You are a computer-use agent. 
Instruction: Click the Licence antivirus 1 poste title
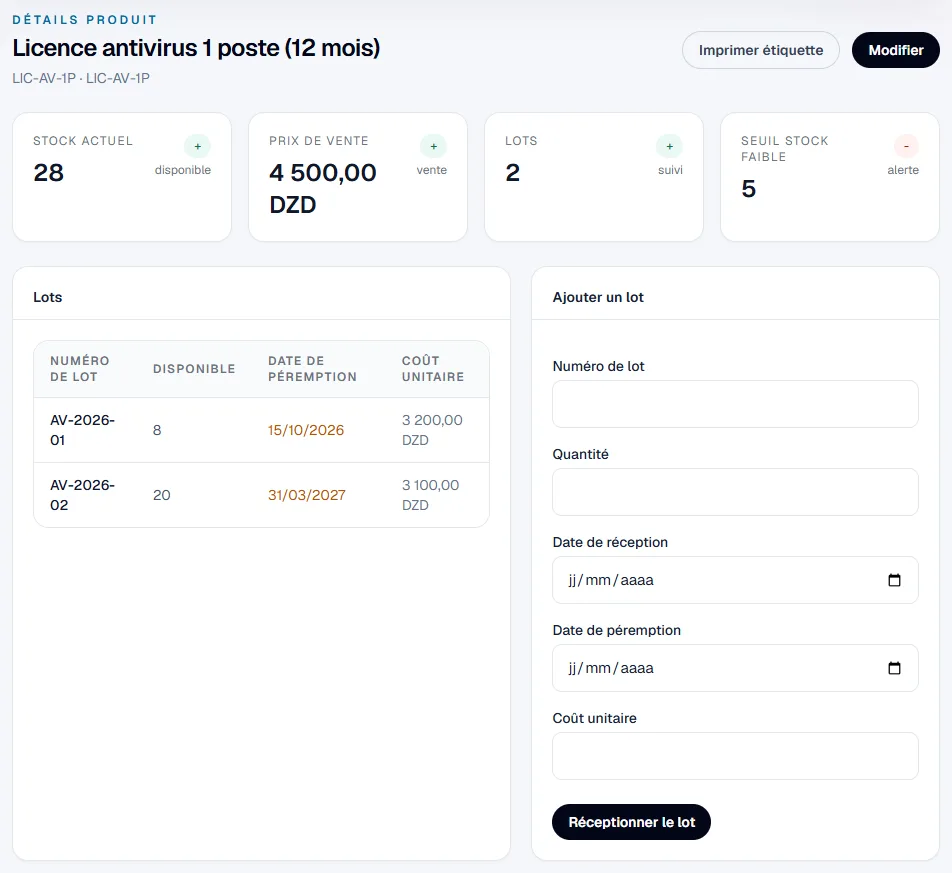pyautogui.click(x=196, y=47)
